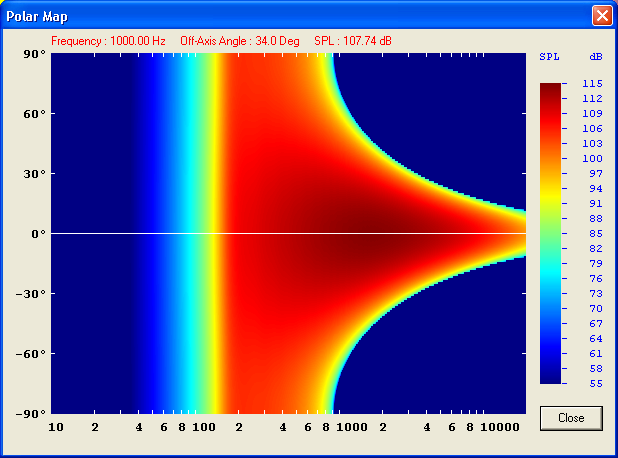Click the 85 dB scale label

pyautogui.click(x=596, y=234)
